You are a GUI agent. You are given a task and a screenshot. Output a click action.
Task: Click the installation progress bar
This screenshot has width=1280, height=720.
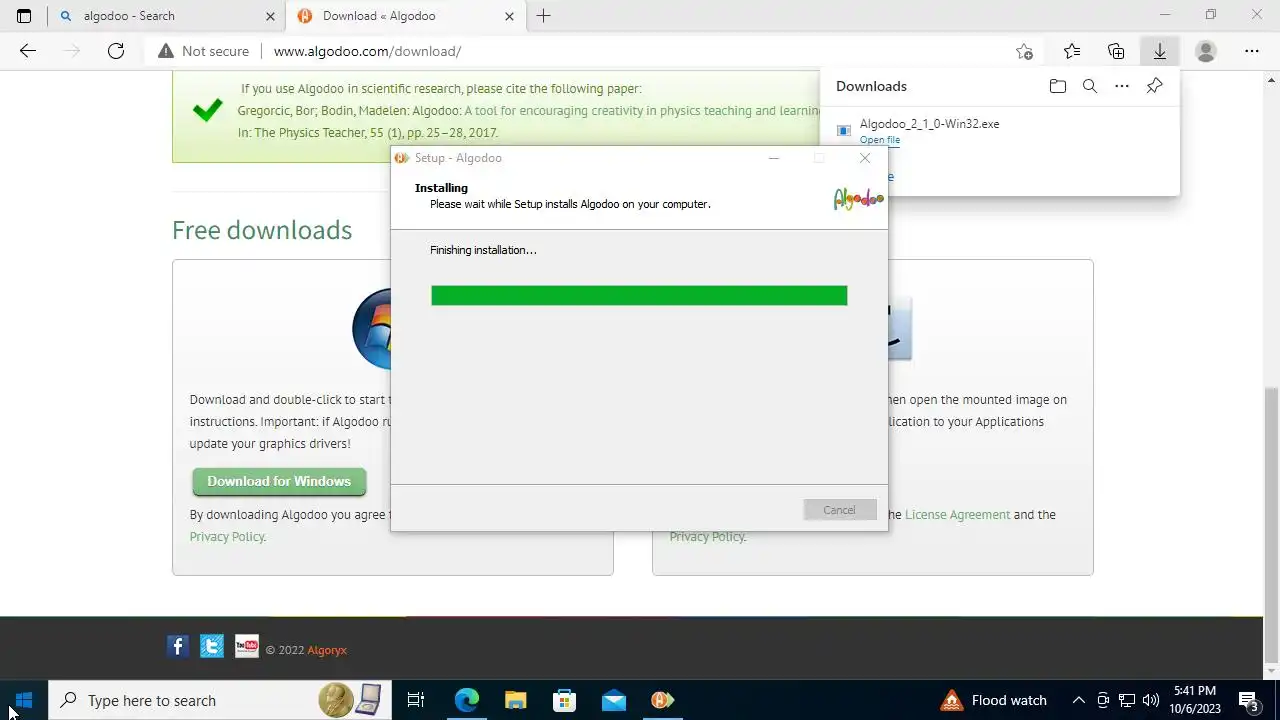click(639, 295)
